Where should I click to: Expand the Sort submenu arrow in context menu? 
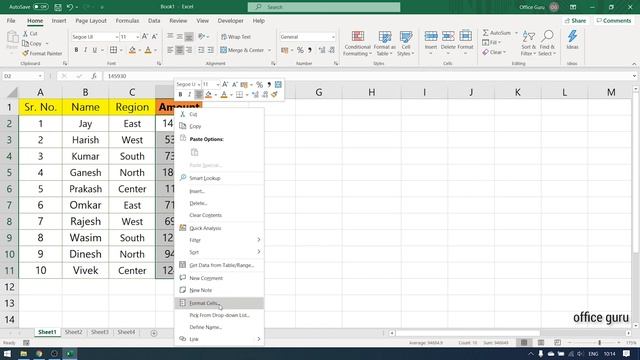click(x=258, y=252)
